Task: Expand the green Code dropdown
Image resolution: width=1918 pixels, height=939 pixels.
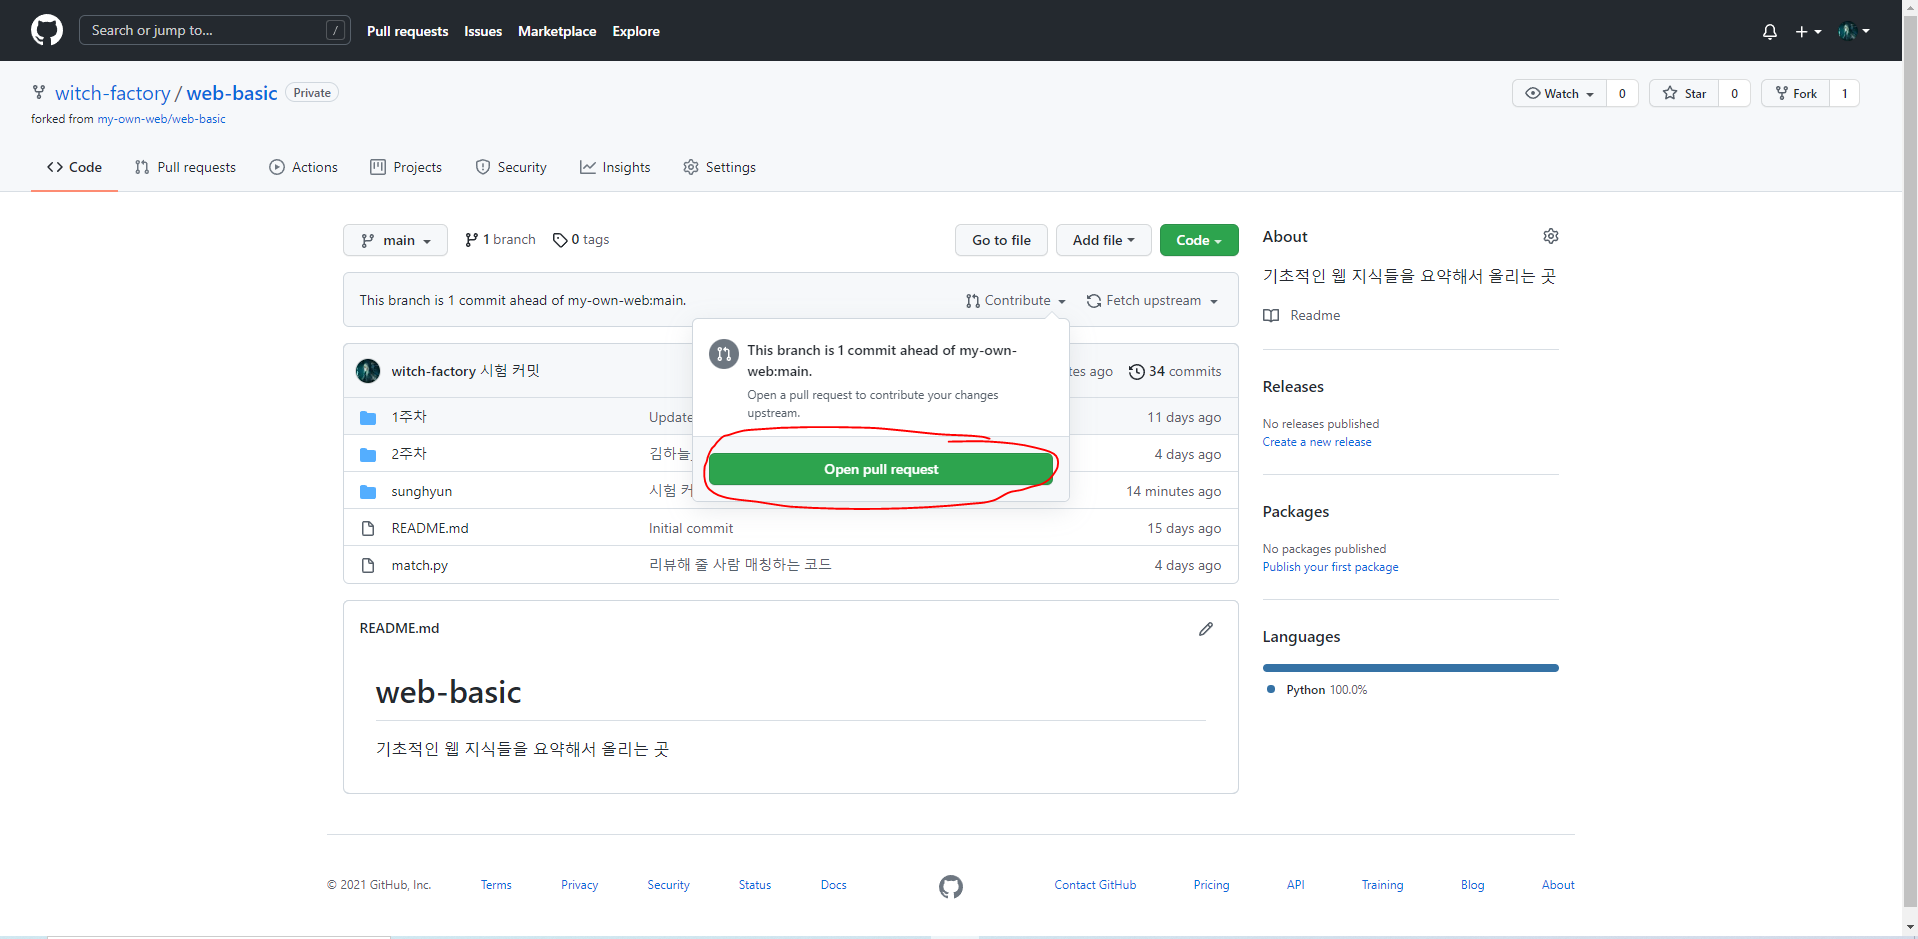Action: (x=1198, y=240)
